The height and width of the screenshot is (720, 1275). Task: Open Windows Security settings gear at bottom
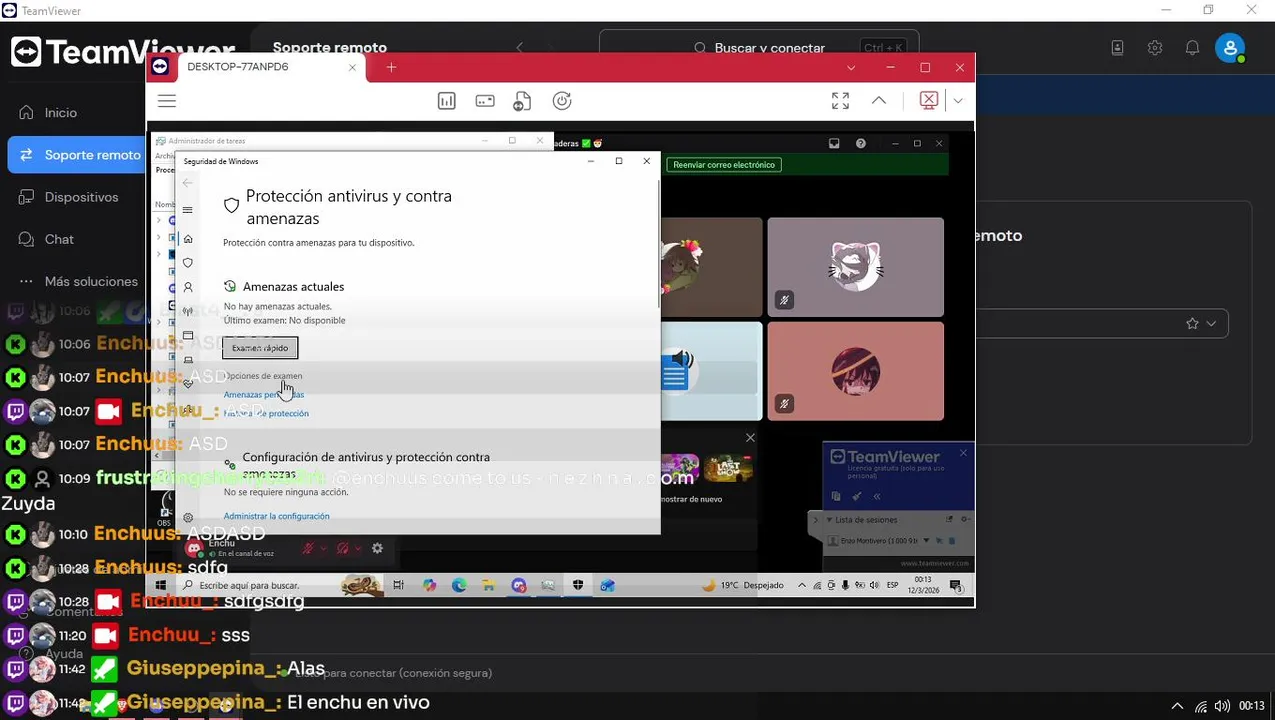188,518
